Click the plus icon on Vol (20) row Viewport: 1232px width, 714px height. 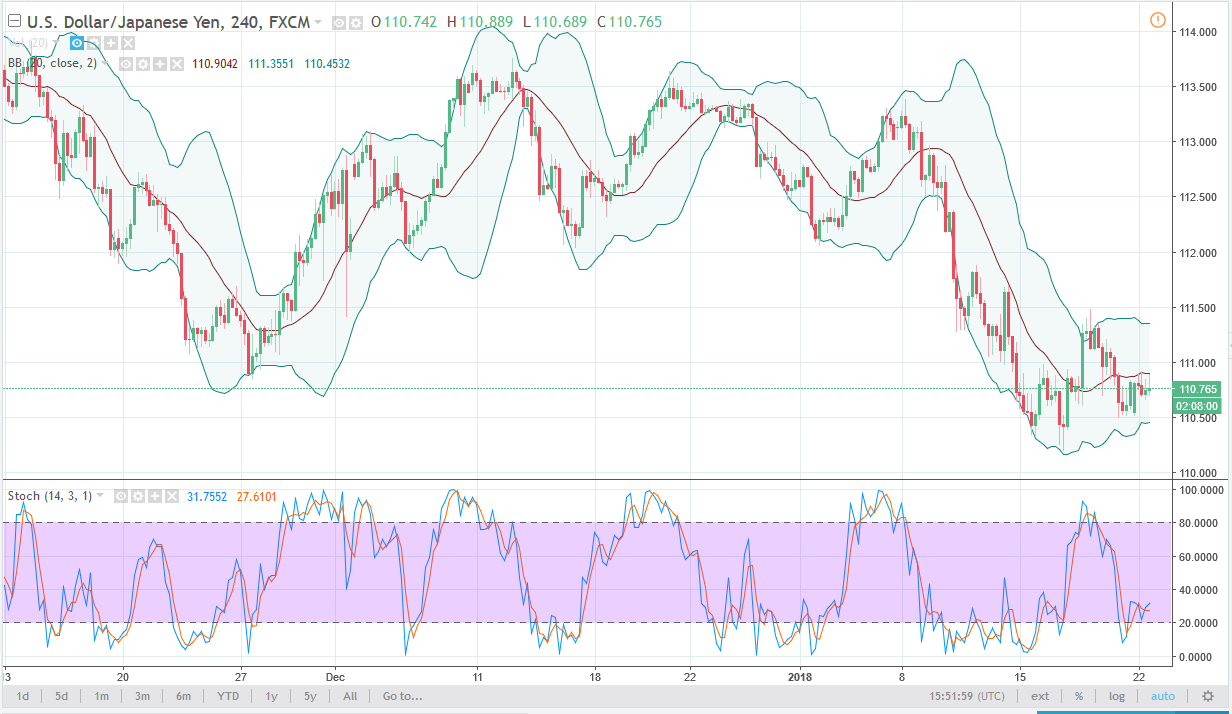[x=109, y=42]
